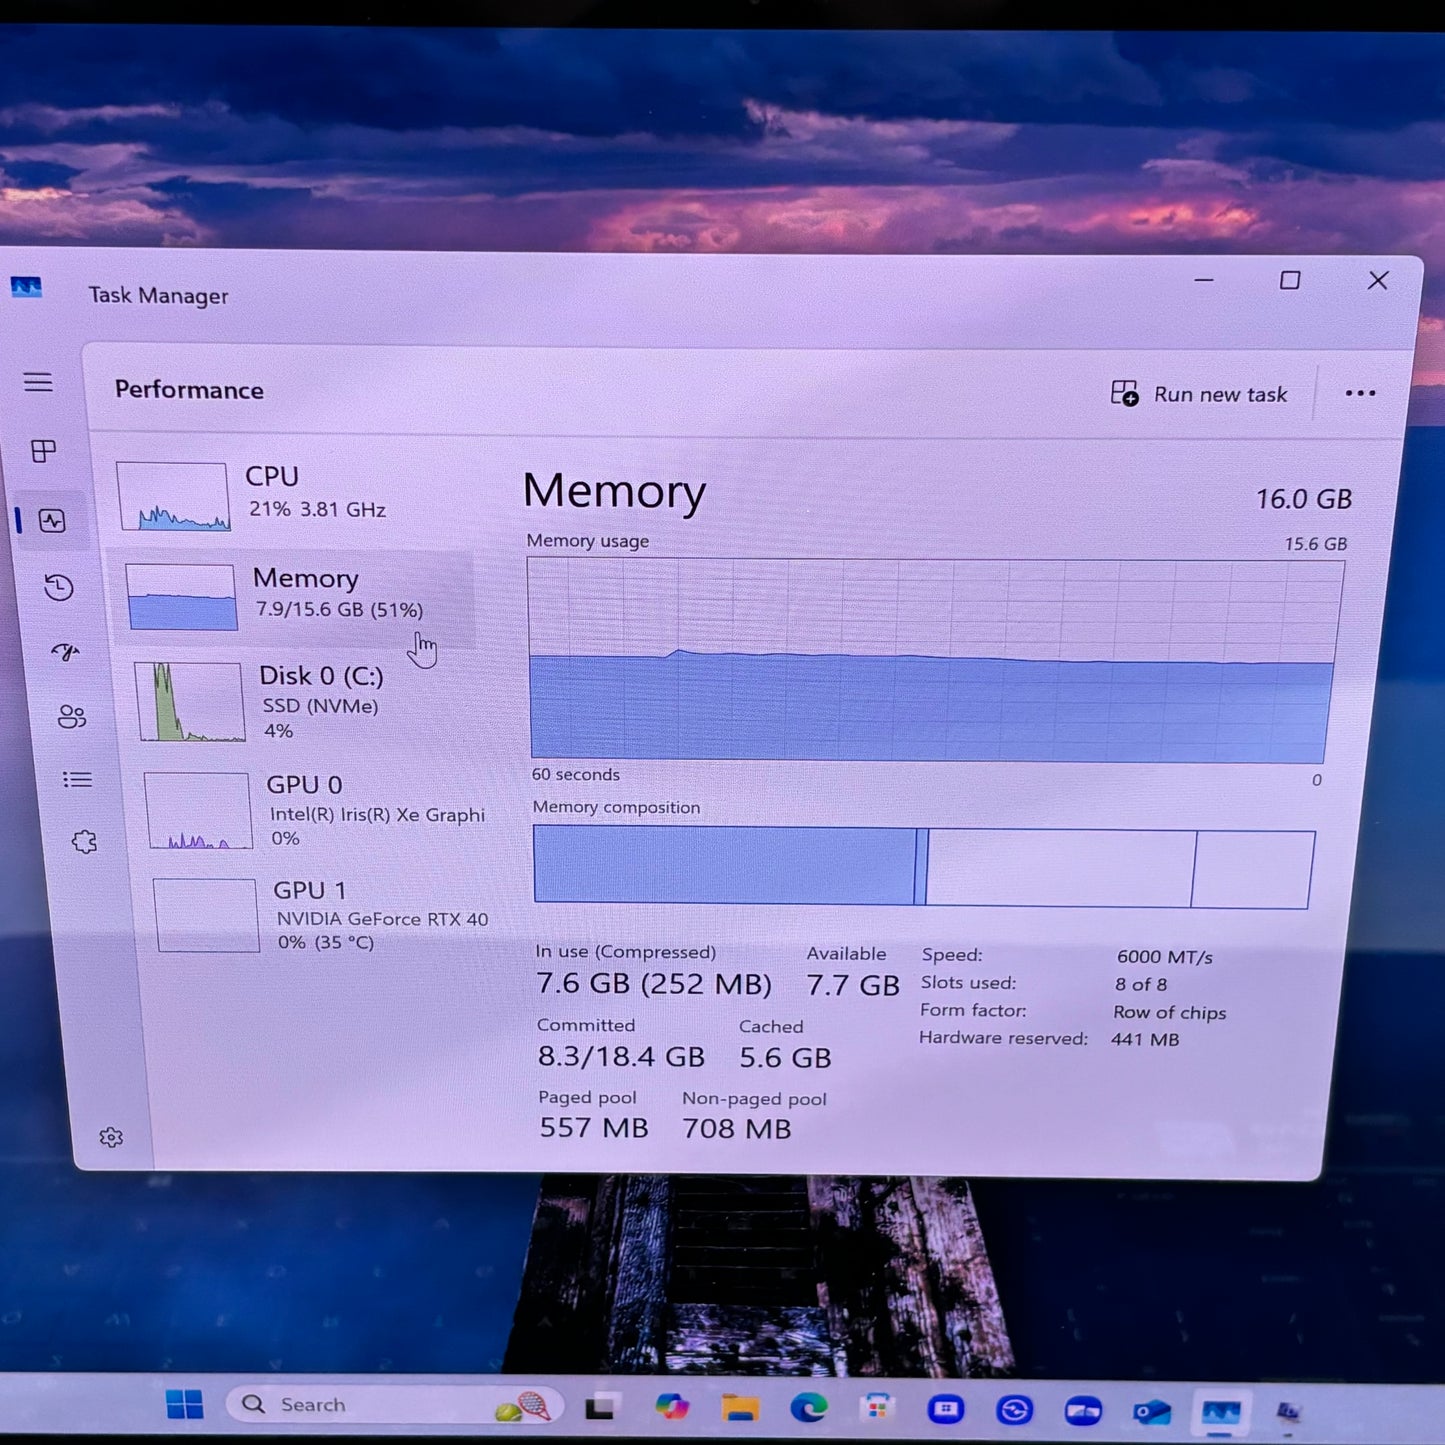Open the ellipsis options menu

[x=1360, y=393]
